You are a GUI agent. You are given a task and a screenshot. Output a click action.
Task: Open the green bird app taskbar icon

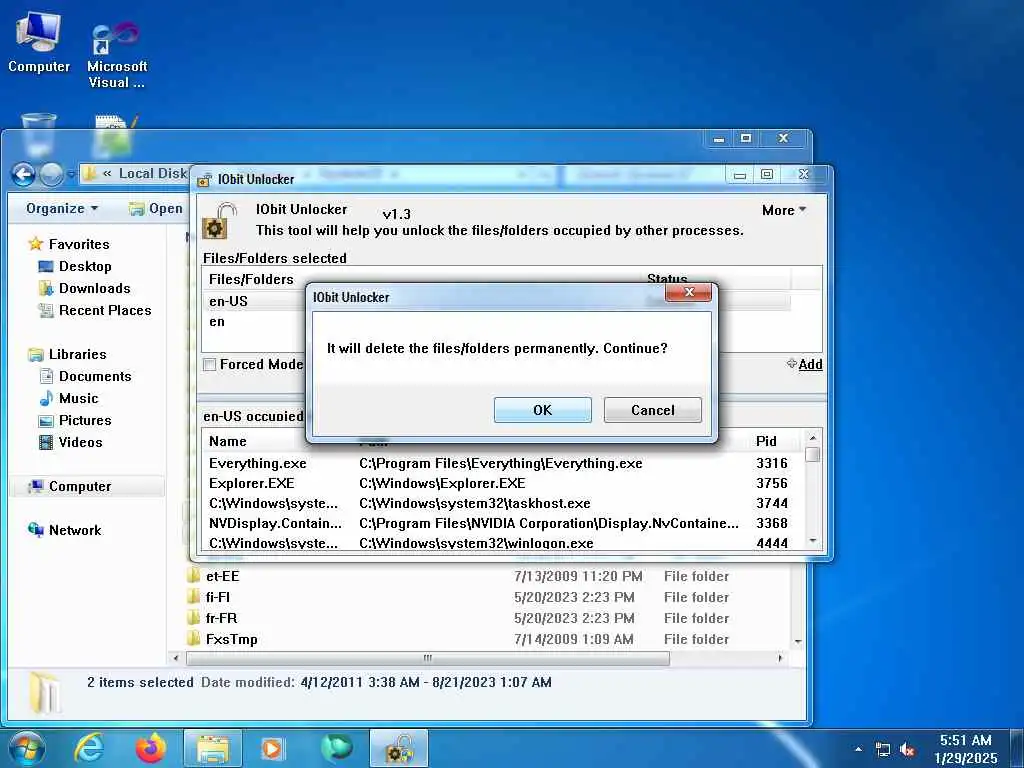[337, 748]
